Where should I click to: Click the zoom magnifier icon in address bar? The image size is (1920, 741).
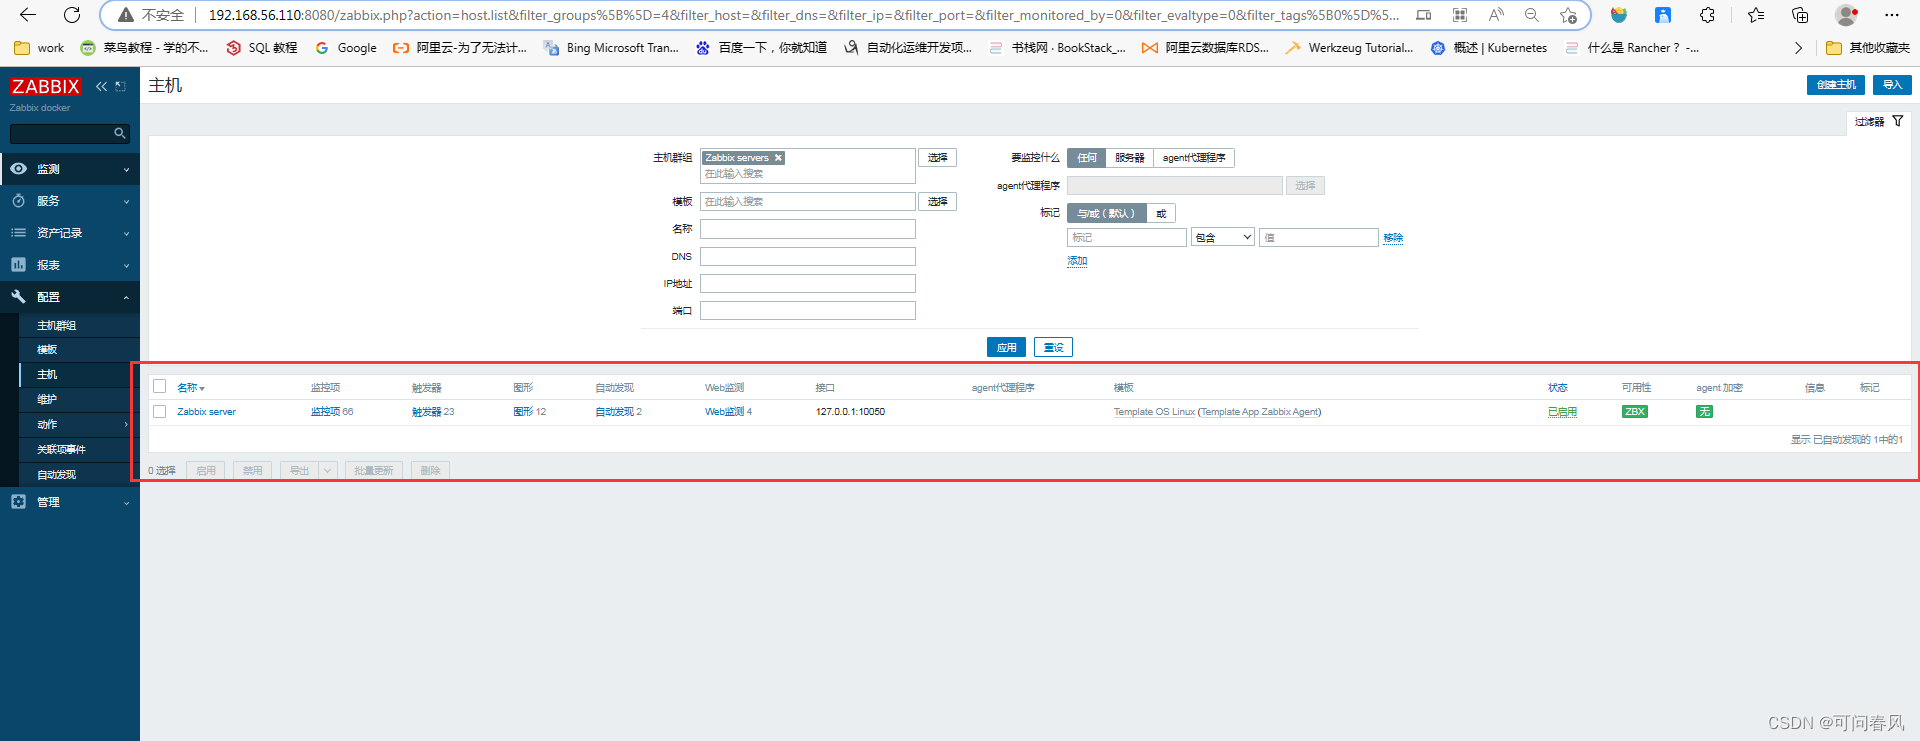click(1532, 15)
